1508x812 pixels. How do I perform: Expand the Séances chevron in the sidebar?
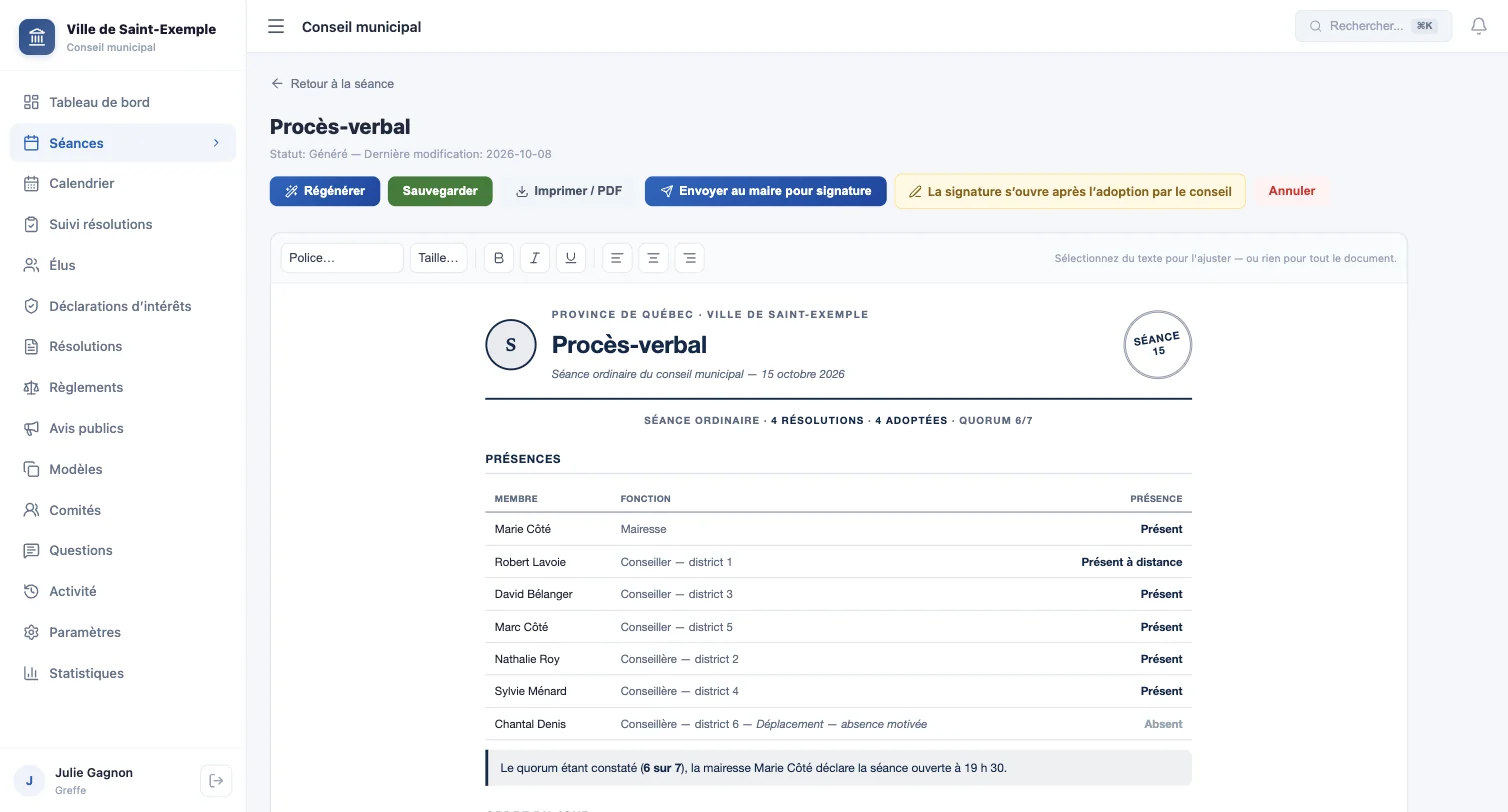(216, 143)
